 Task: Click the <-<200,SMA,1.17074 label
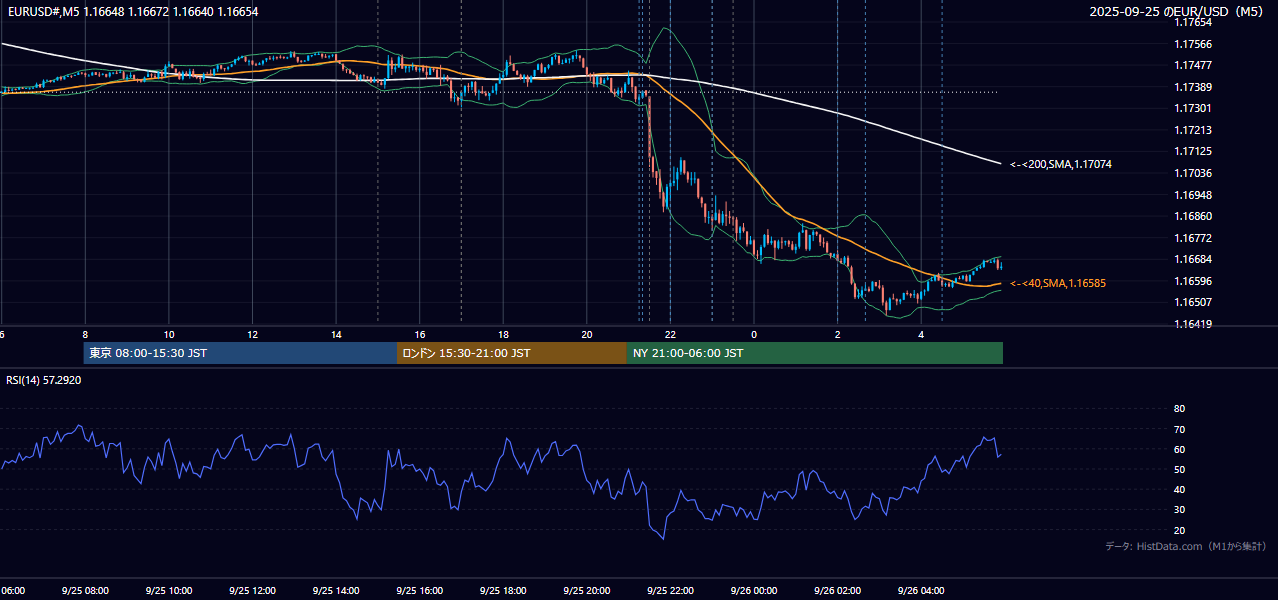tap(1061, 164)
